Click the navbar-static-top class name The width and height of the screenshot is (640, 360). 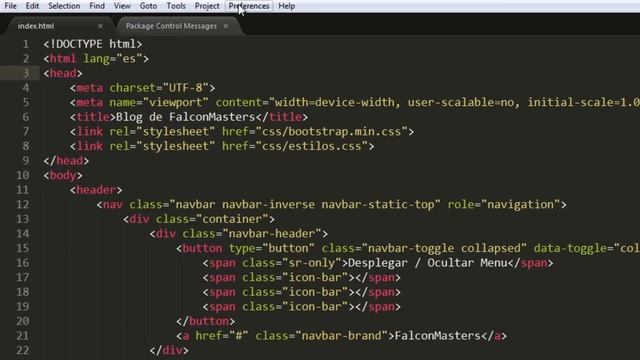tap(378, 204)
